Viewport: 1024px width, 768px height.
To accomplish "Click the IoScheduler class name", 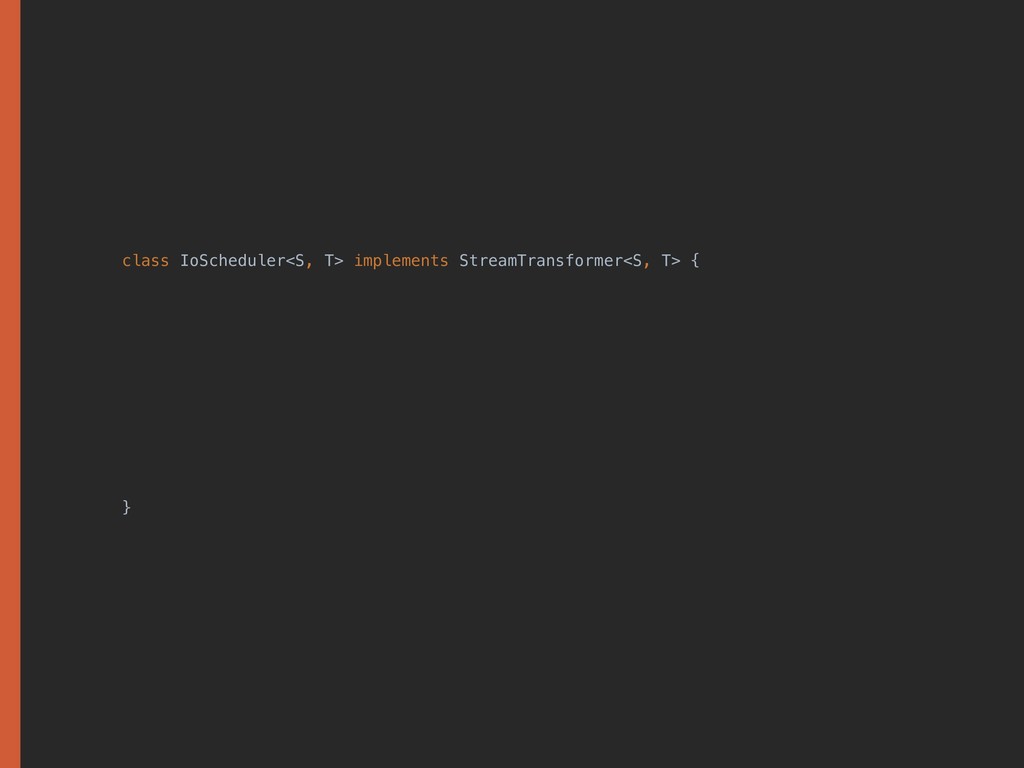I will point(232,261).
